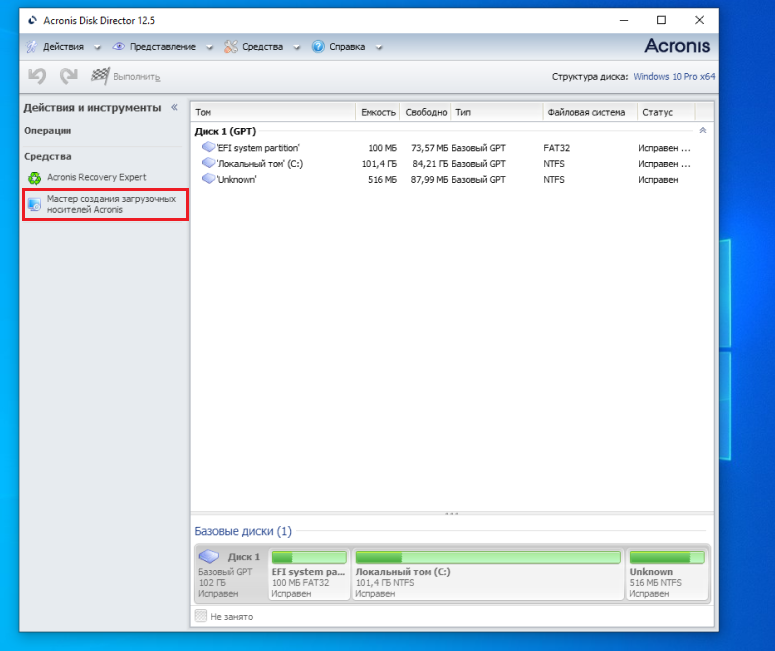Image resolution: width=775 pixels, height=651 pixels.
Task: Open the Действия menu
Action: (x=63, y=47)
